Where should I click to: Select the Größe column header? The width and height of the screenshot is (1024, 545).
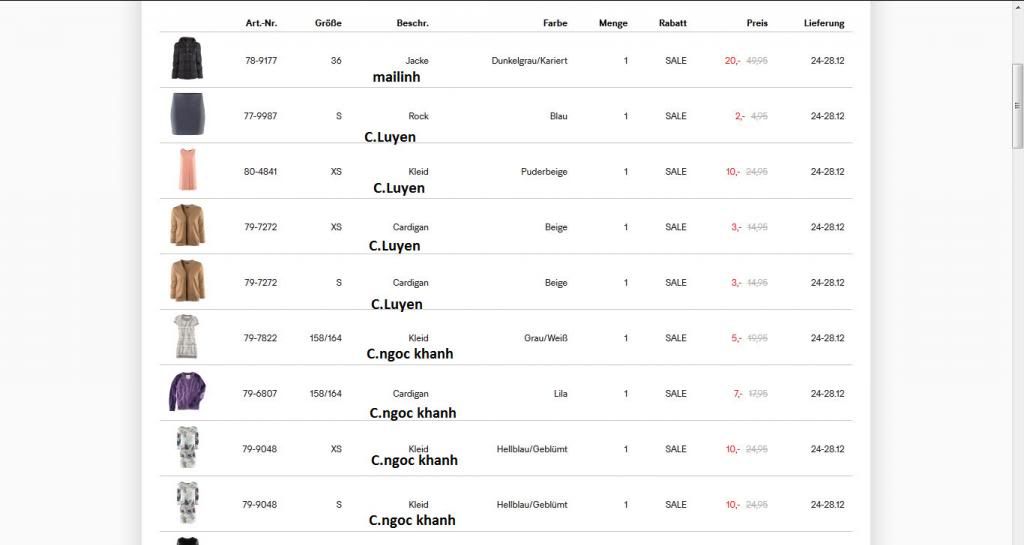[x=328, y=23]
